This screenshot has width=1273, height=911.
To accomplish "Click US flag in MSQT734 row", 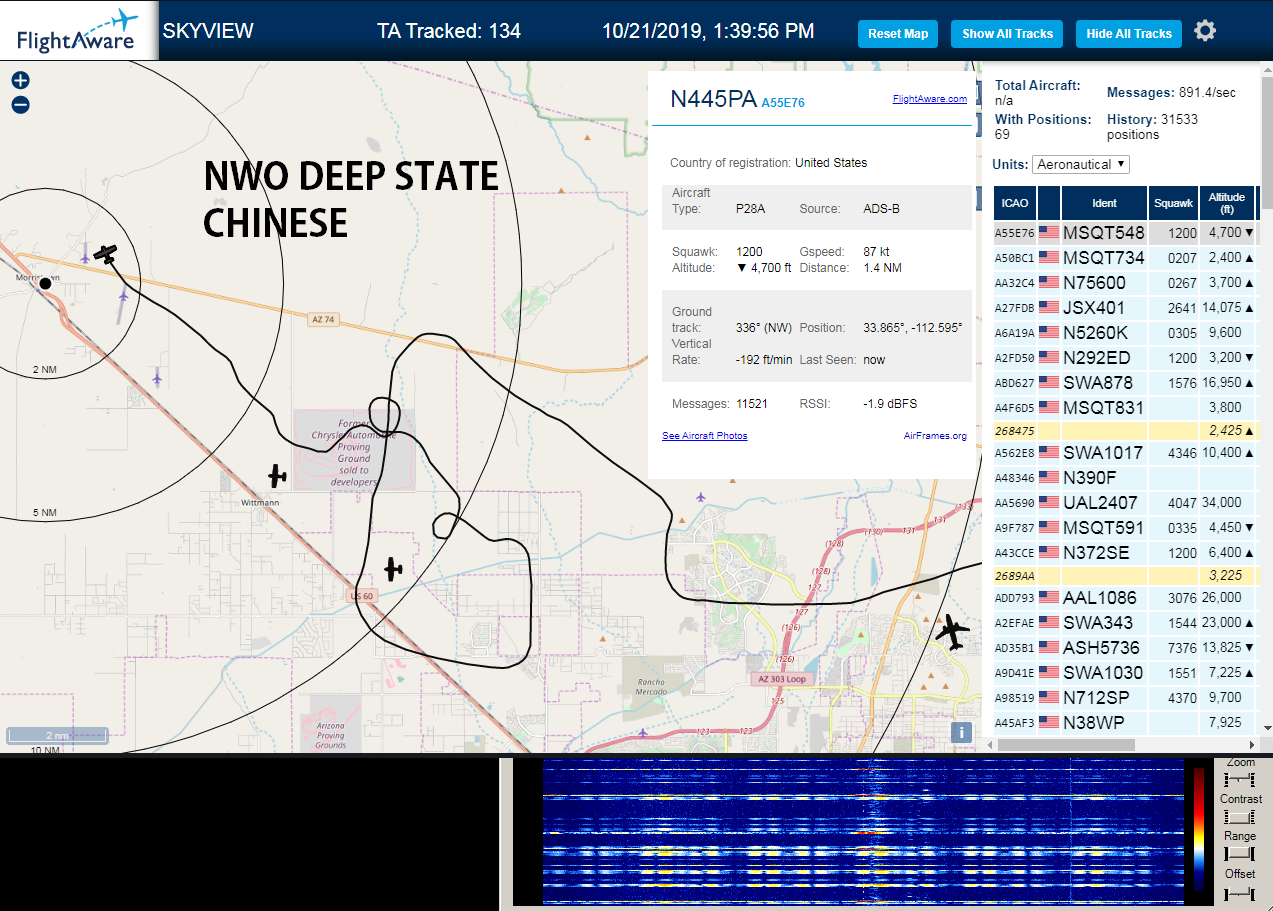I will tap(1049, 258).
